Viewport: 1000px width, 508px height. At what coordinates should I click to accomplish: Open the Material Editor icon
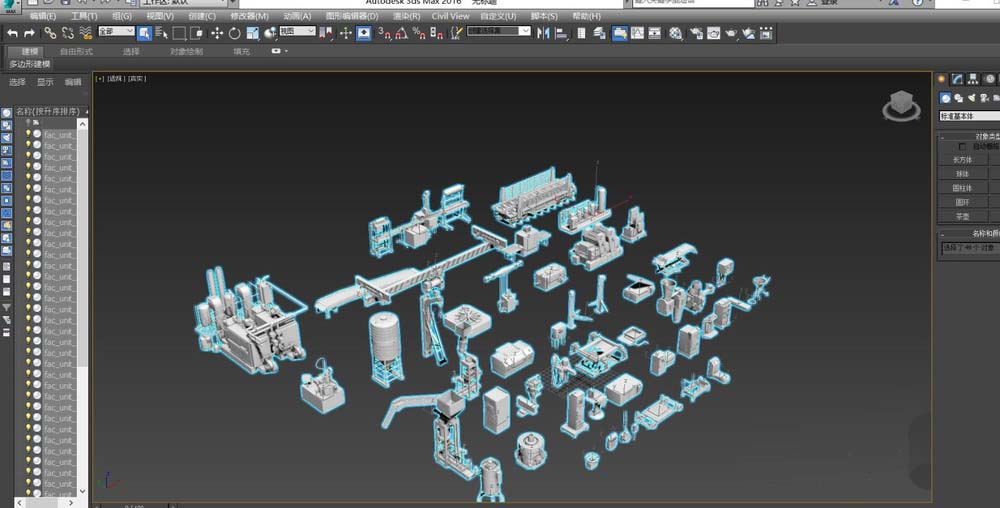tap(676, 33)
